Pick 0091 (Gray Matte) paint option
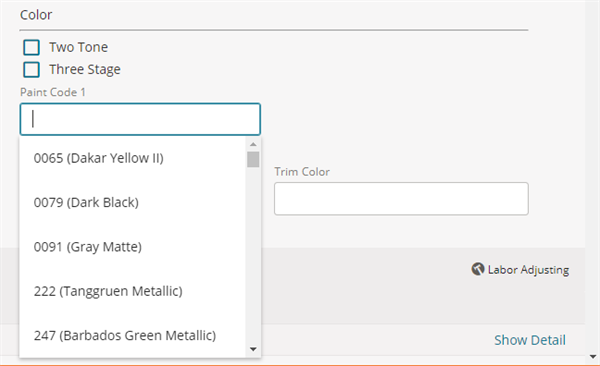Image resolution: width=600 pixels, height=366 pixels. click(x=132, y=247)
